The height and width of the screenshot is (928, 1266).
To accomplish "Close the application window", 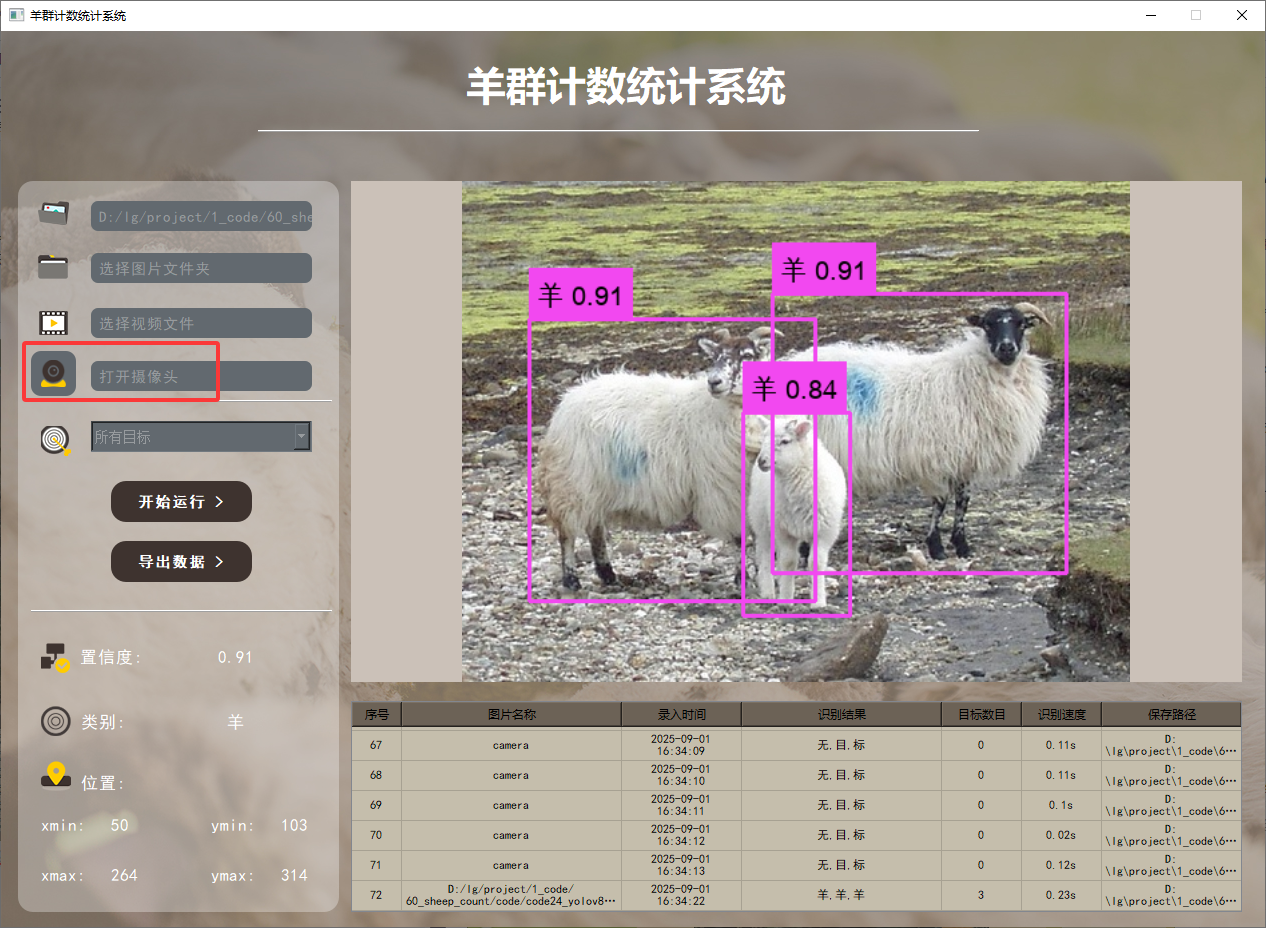I will point(1242,15).
